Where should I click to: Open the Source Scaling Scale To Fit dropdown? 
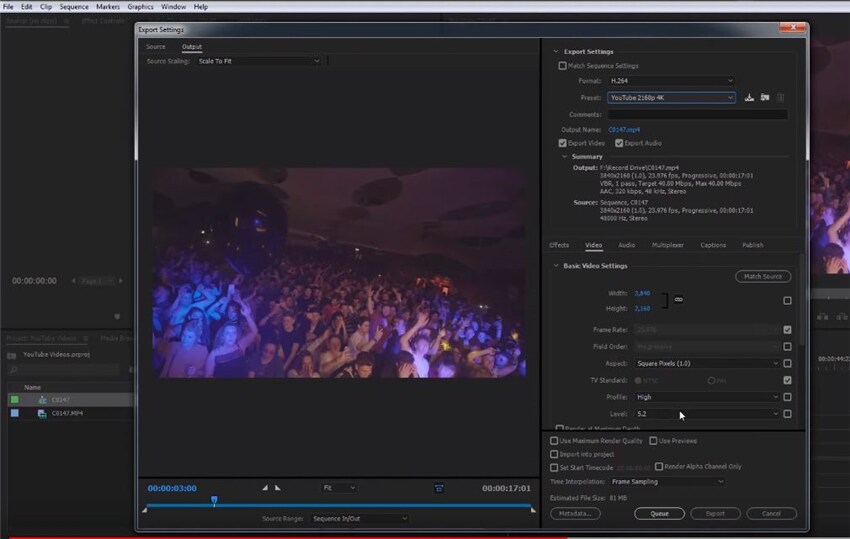(x=259, y=61)
